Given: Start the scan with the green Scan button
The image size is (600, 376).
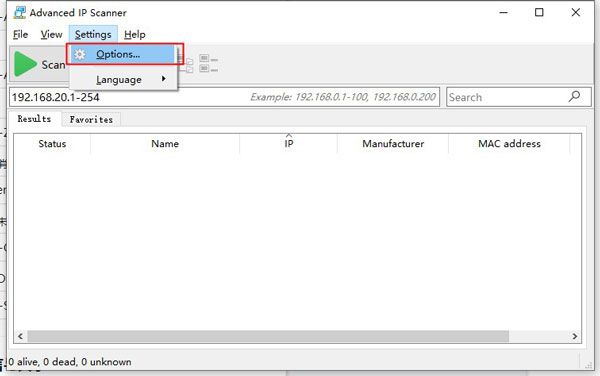Looking at the screenshot, I should 39,64.
